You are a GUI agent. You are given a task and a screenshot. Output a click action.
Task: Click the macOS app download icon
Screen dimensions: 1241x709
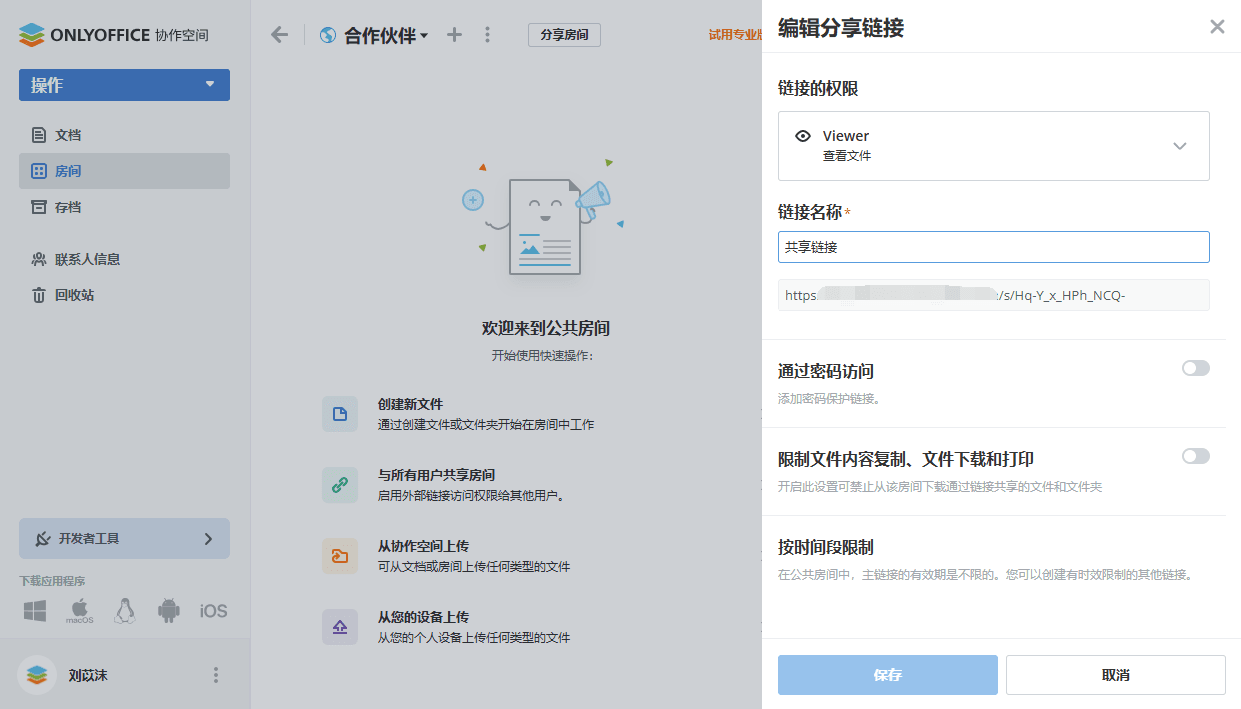click(80, 611)
